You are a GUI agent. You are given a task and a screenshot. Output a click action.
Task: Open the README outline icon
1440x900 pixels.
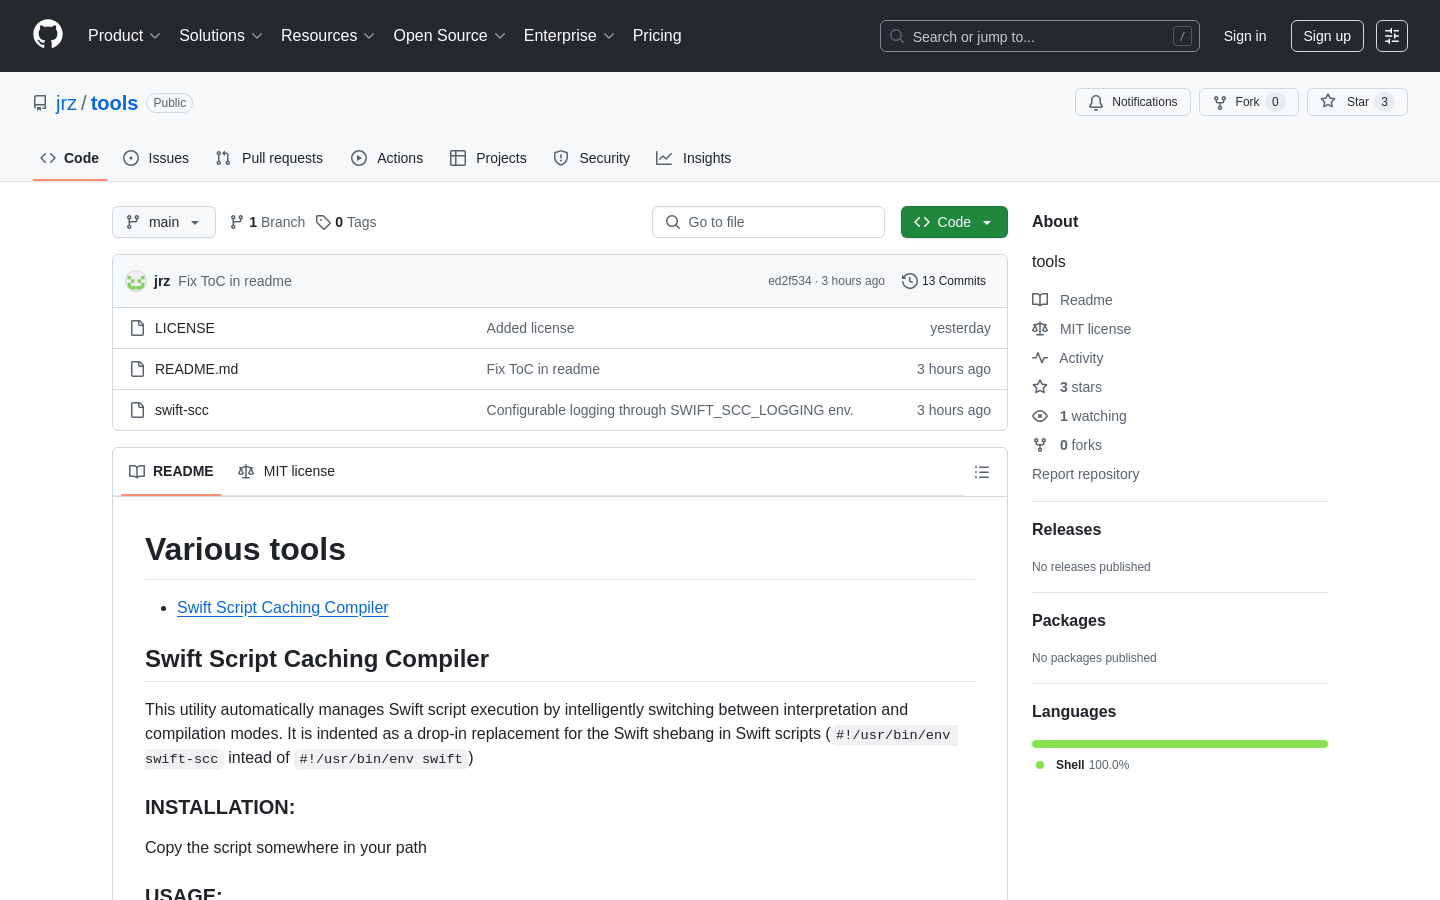click(x=982, y=472)
